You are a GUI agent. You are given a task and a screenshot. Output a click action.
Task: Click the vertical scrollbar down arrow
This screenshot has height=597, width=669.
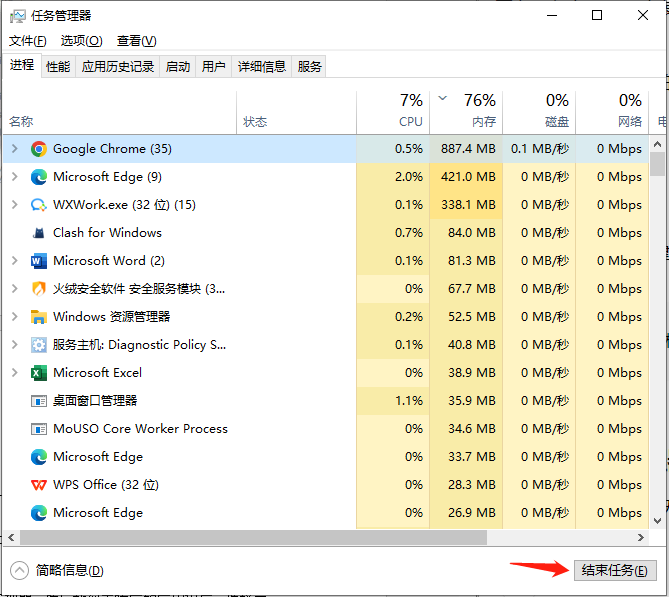pyautogui.click(x=657, y=521)
